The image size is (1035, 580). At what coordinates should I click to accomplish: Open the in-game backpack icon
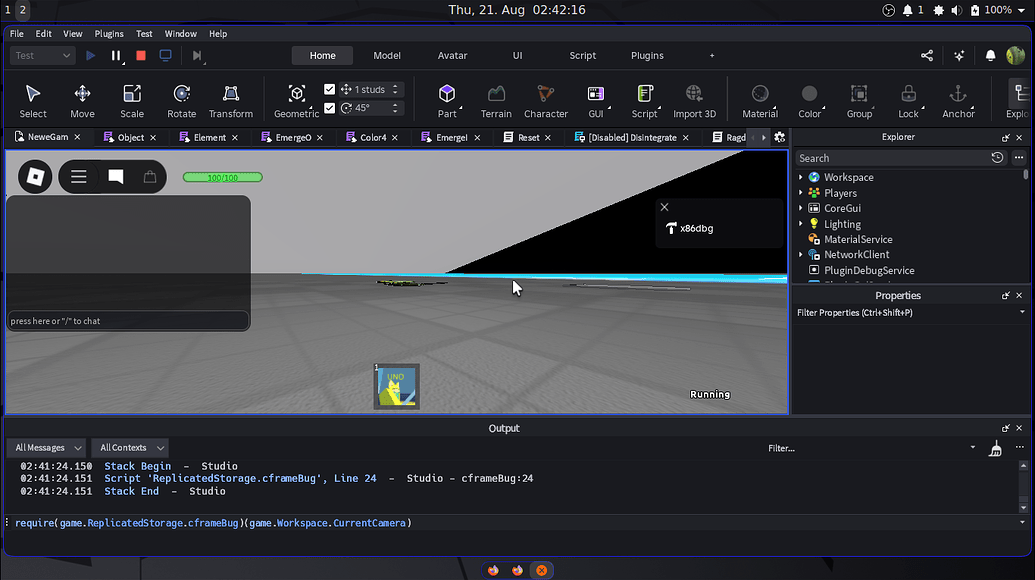point(150,177)
